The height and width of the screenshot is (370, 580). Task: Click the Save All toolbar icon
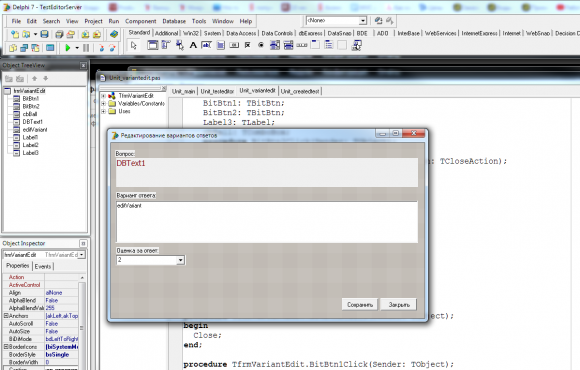click(x=59, y=34)
